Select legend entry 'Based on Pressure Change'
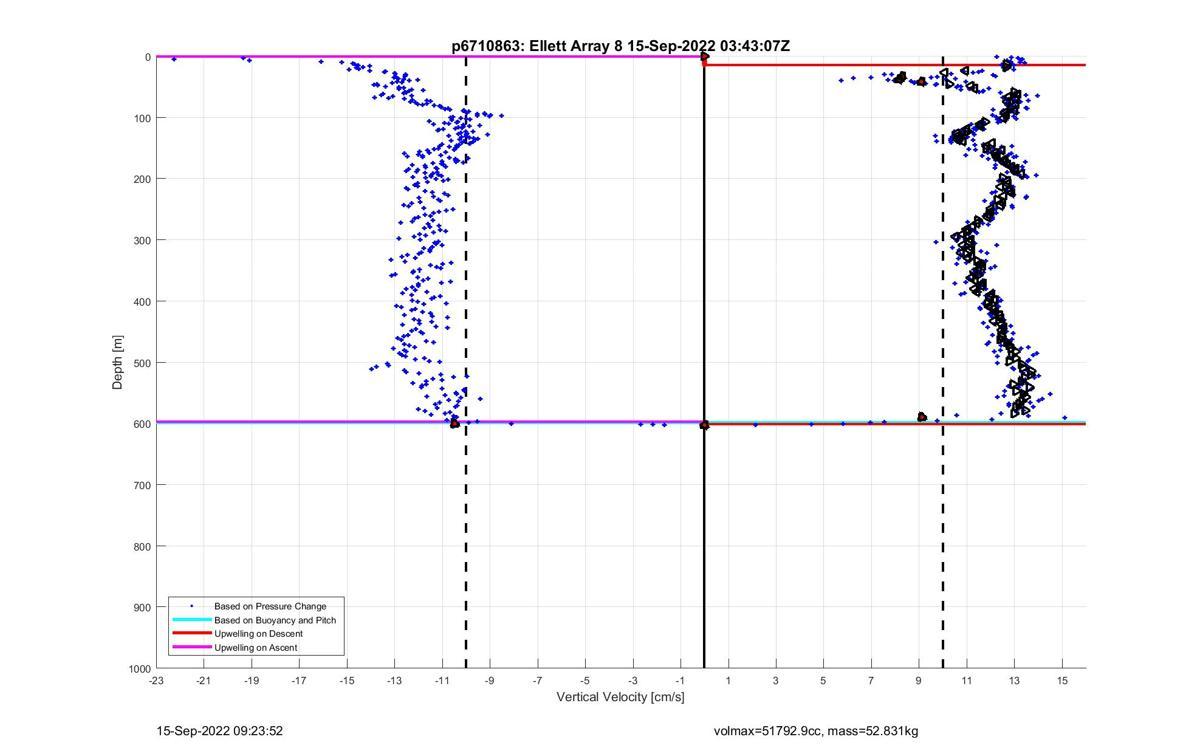Viewport: 1200px width, 751px height. (x=270, y=606)
